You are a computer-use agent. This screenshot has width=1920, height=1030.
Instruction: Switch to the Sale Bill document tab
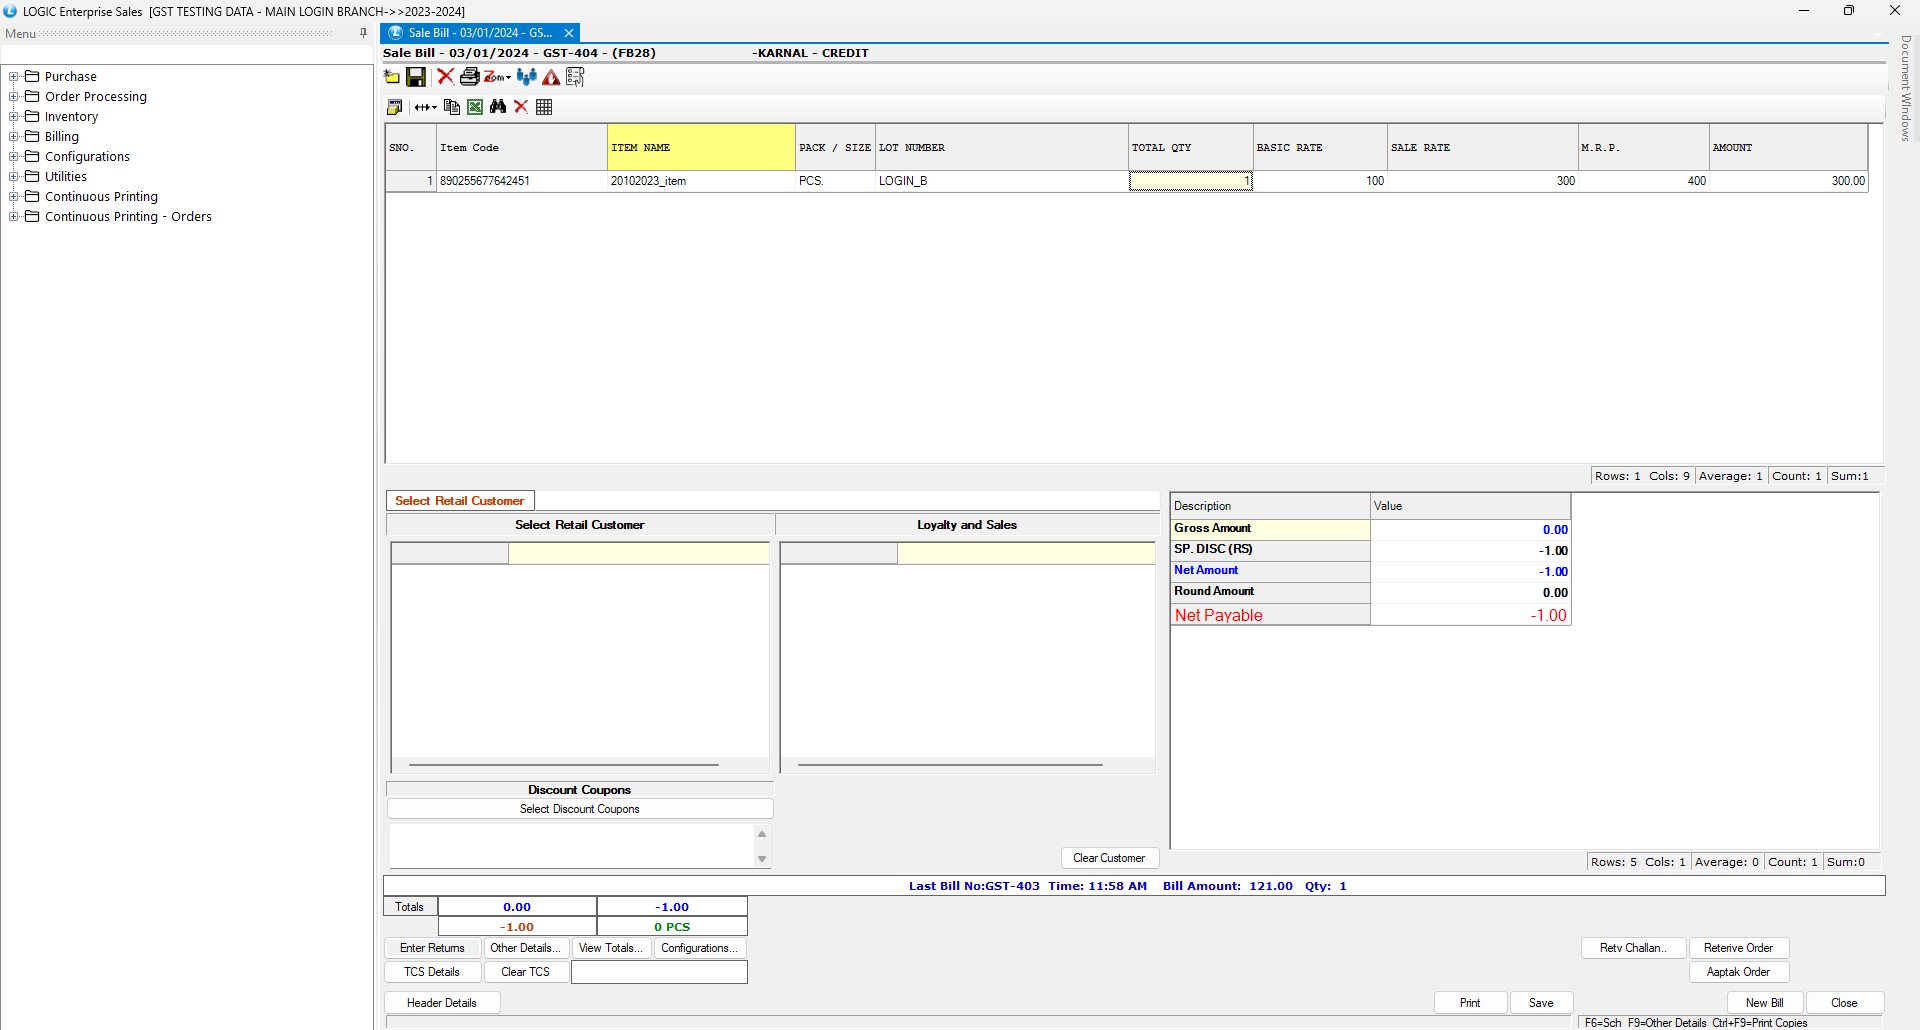(x=479, y=33)
